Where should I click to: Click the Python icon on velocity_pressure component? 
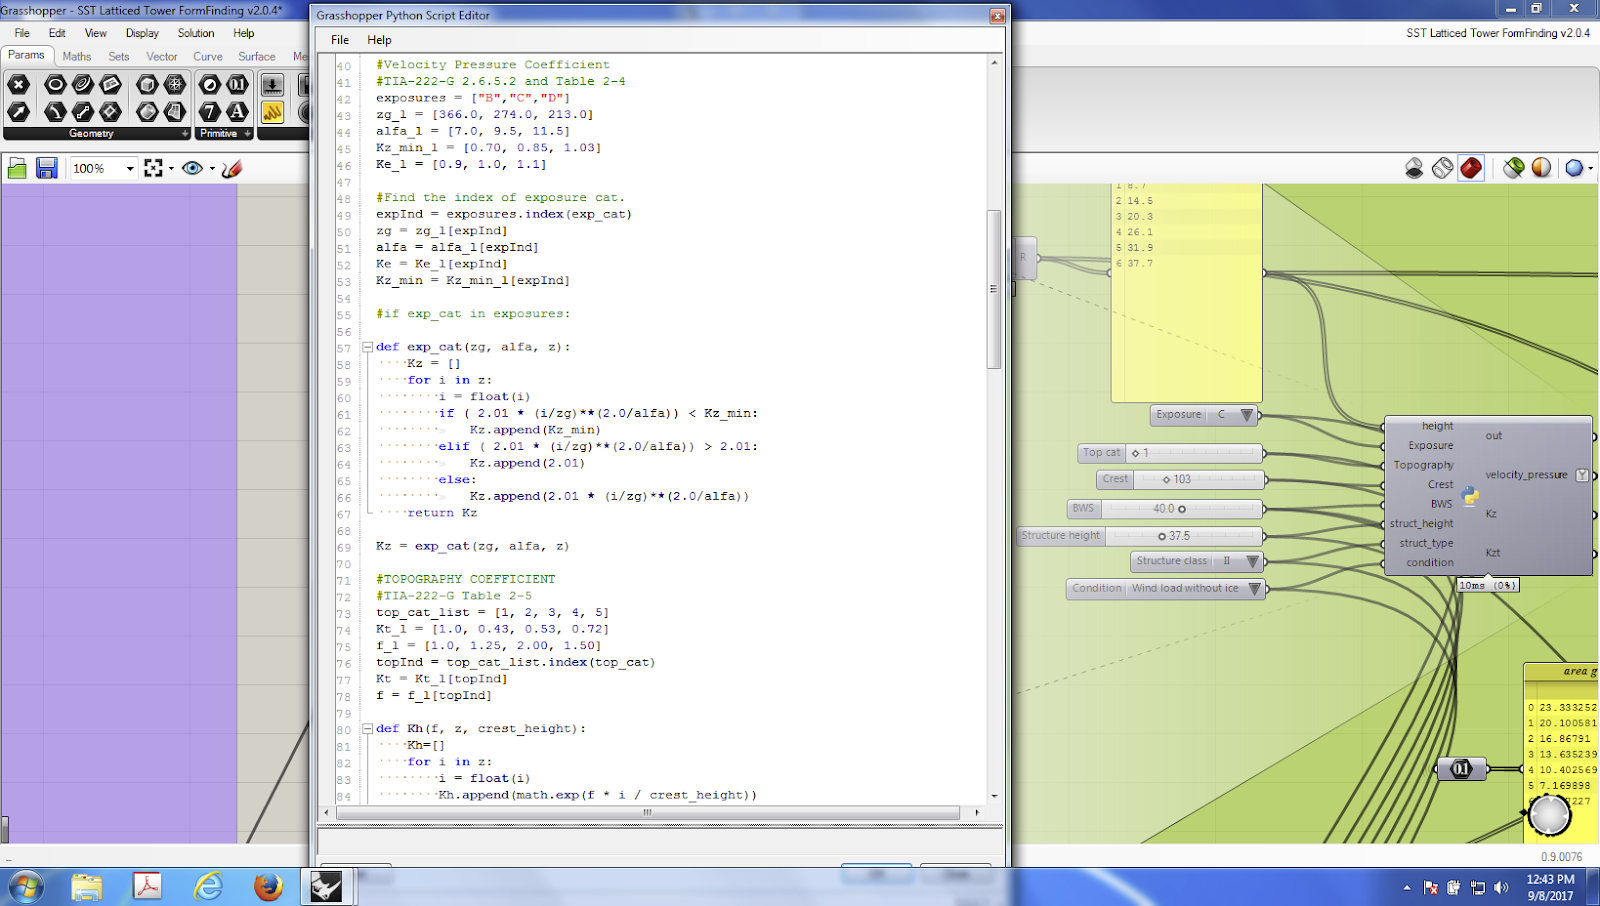pos(1470,495)
